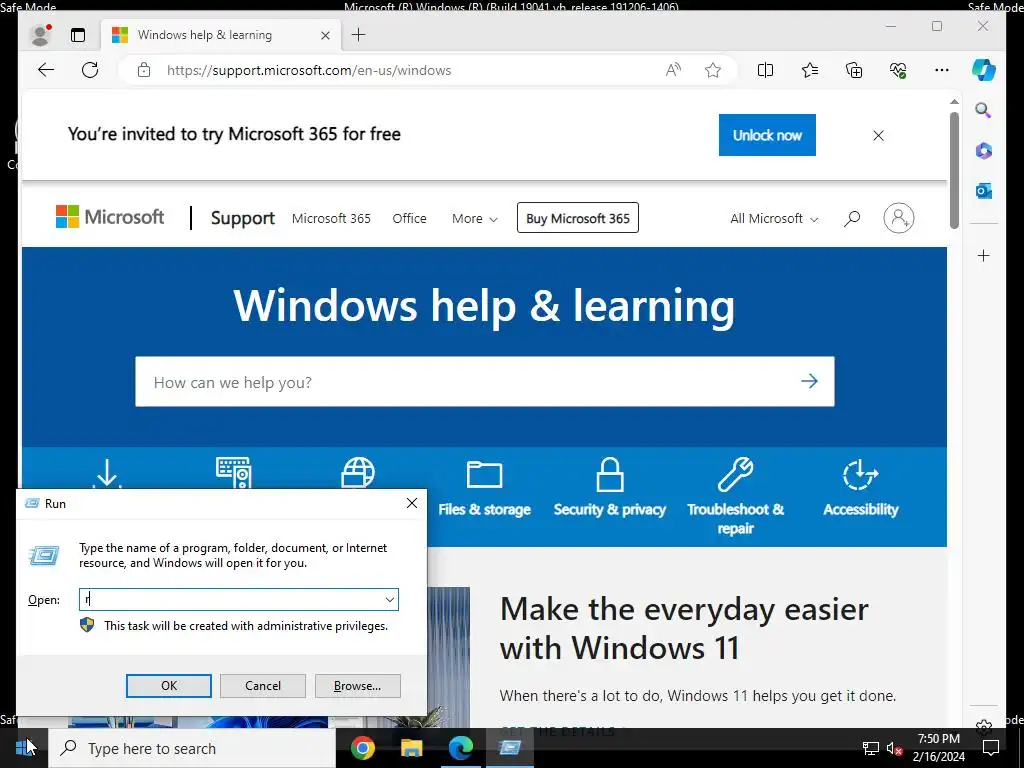This screenshot has width=1024, height=768.
Task: Click the site search magnifier icon
Action: click(852, 219)
